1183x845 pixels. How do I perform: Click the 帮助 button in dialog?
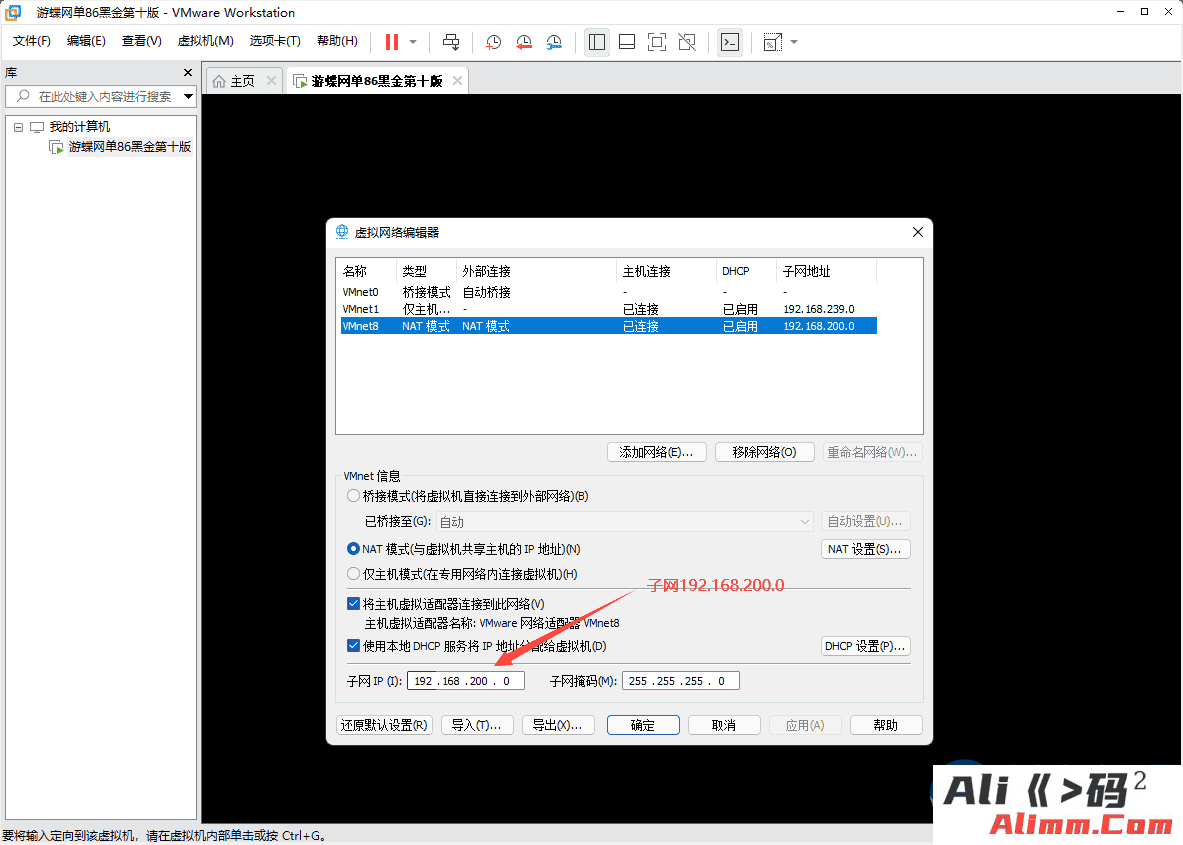click(886, 725)
